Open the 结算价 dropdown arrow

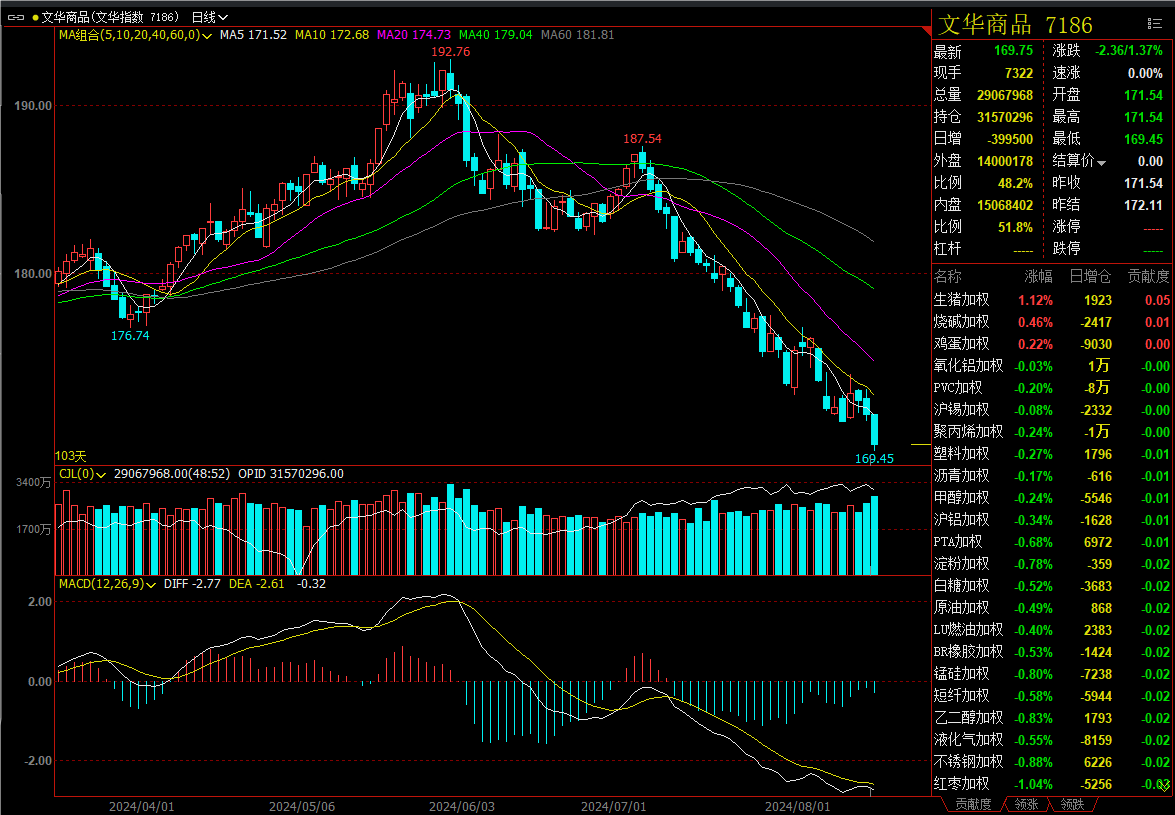1102,162
